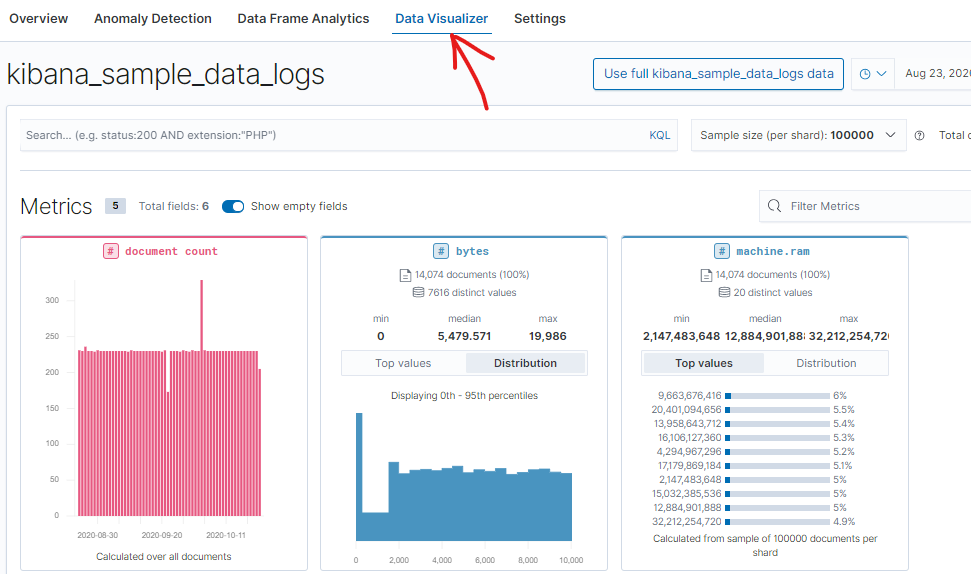Select Distribution in bytes card
The width and height of the screenshot is (971, 574).
click(x=525, y=363)
